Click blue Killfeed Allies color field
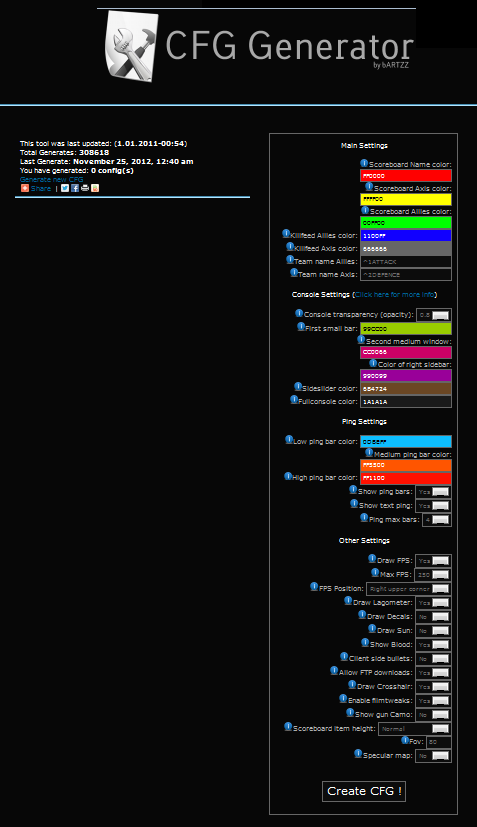This screenshot has height=827, width=477. coord(406,236)
